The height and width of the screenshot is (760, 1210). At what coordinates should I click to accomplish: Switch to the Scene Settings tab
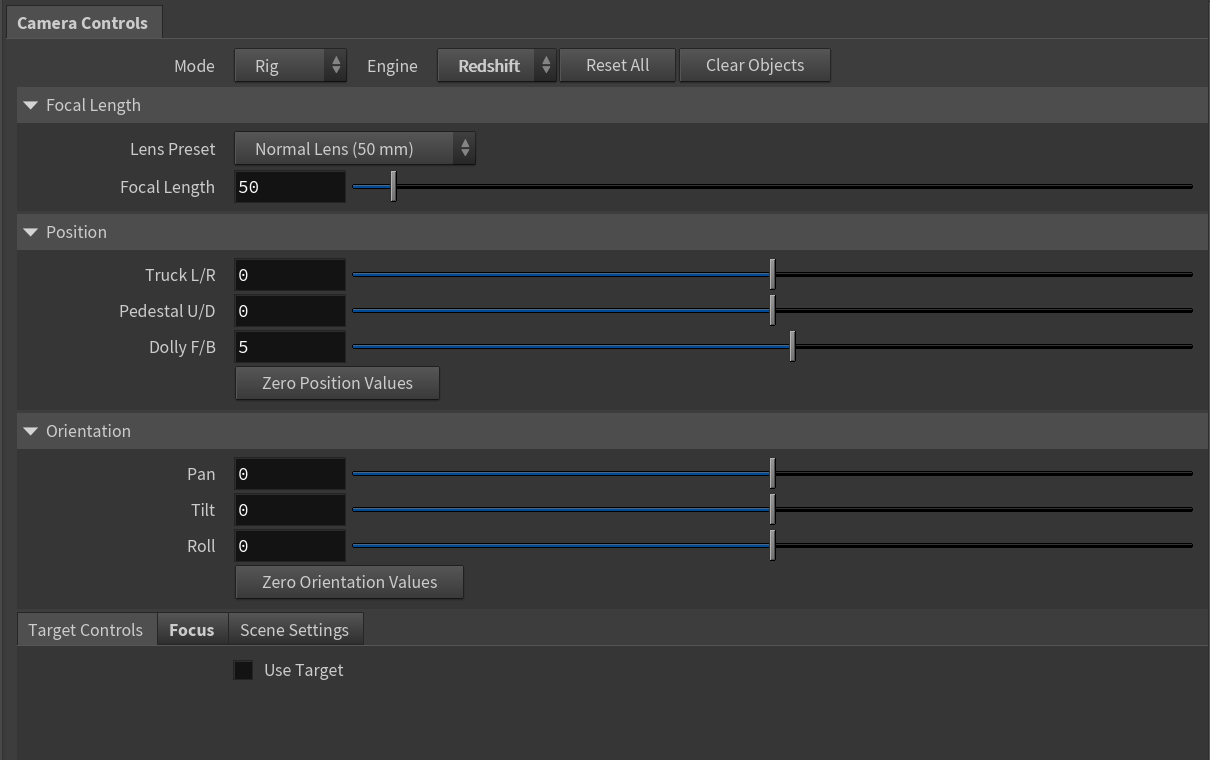point(295,630)
